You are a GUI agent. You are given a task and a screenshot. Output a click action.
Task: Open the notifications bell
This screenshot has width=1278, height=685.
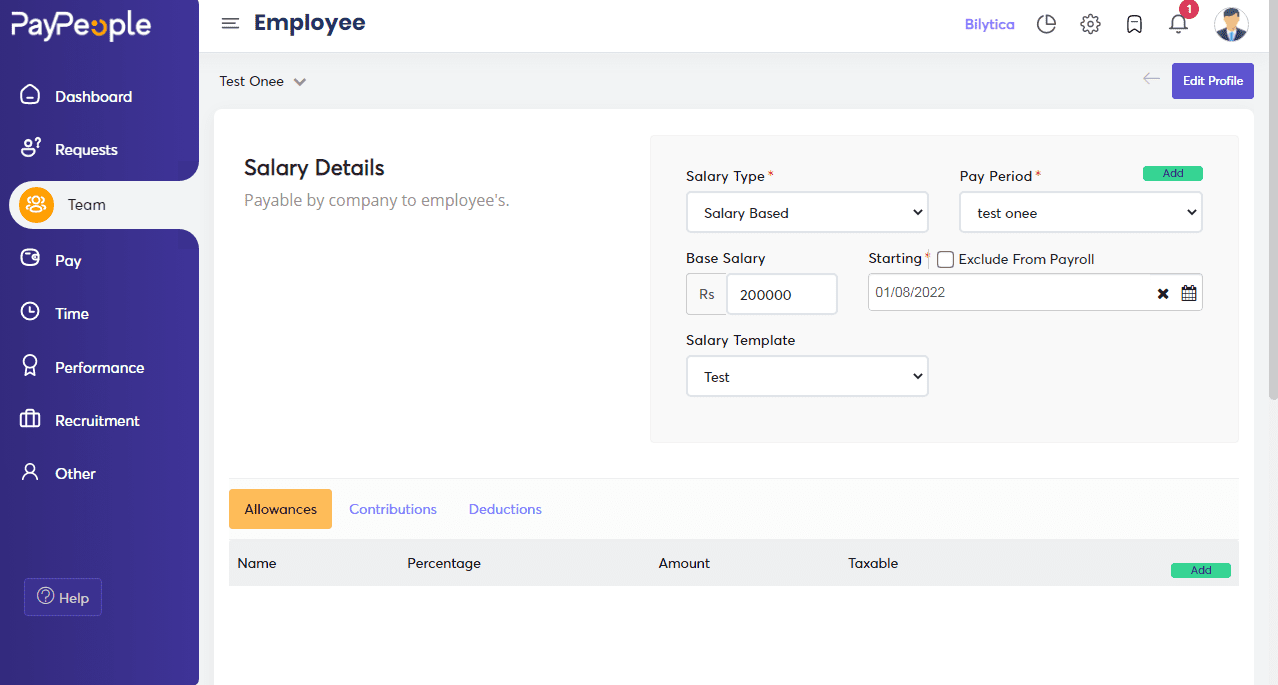[1178, 24]
